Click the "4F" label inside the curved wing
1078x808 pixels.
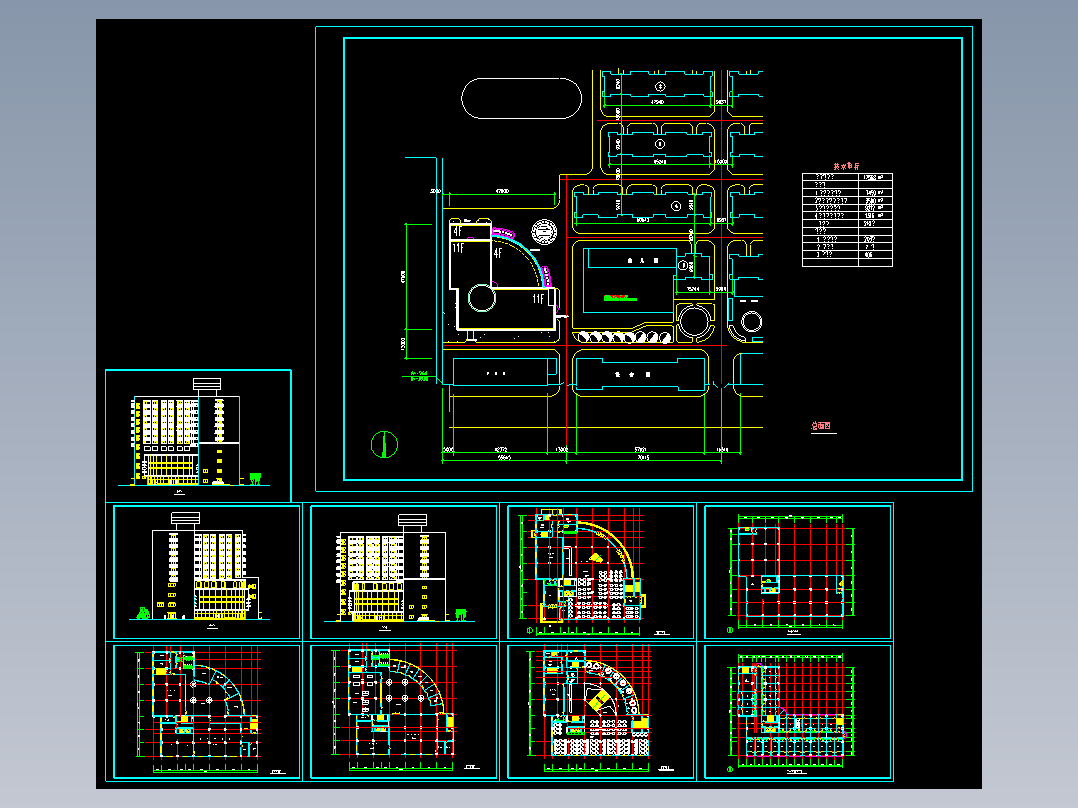click(x=498, y=253)
